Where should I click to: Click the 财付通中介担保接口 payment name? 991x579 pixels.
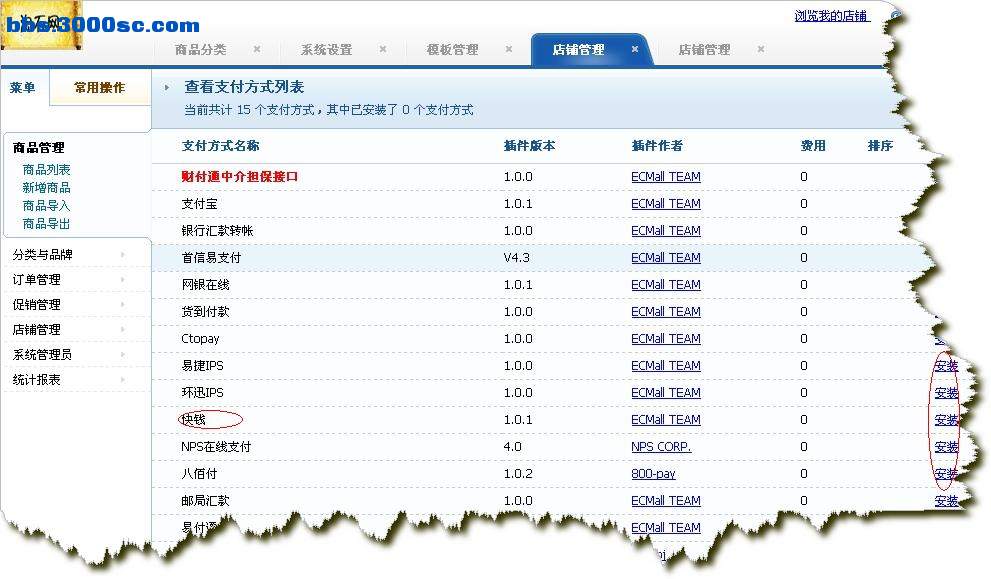[x=240, y=176]
